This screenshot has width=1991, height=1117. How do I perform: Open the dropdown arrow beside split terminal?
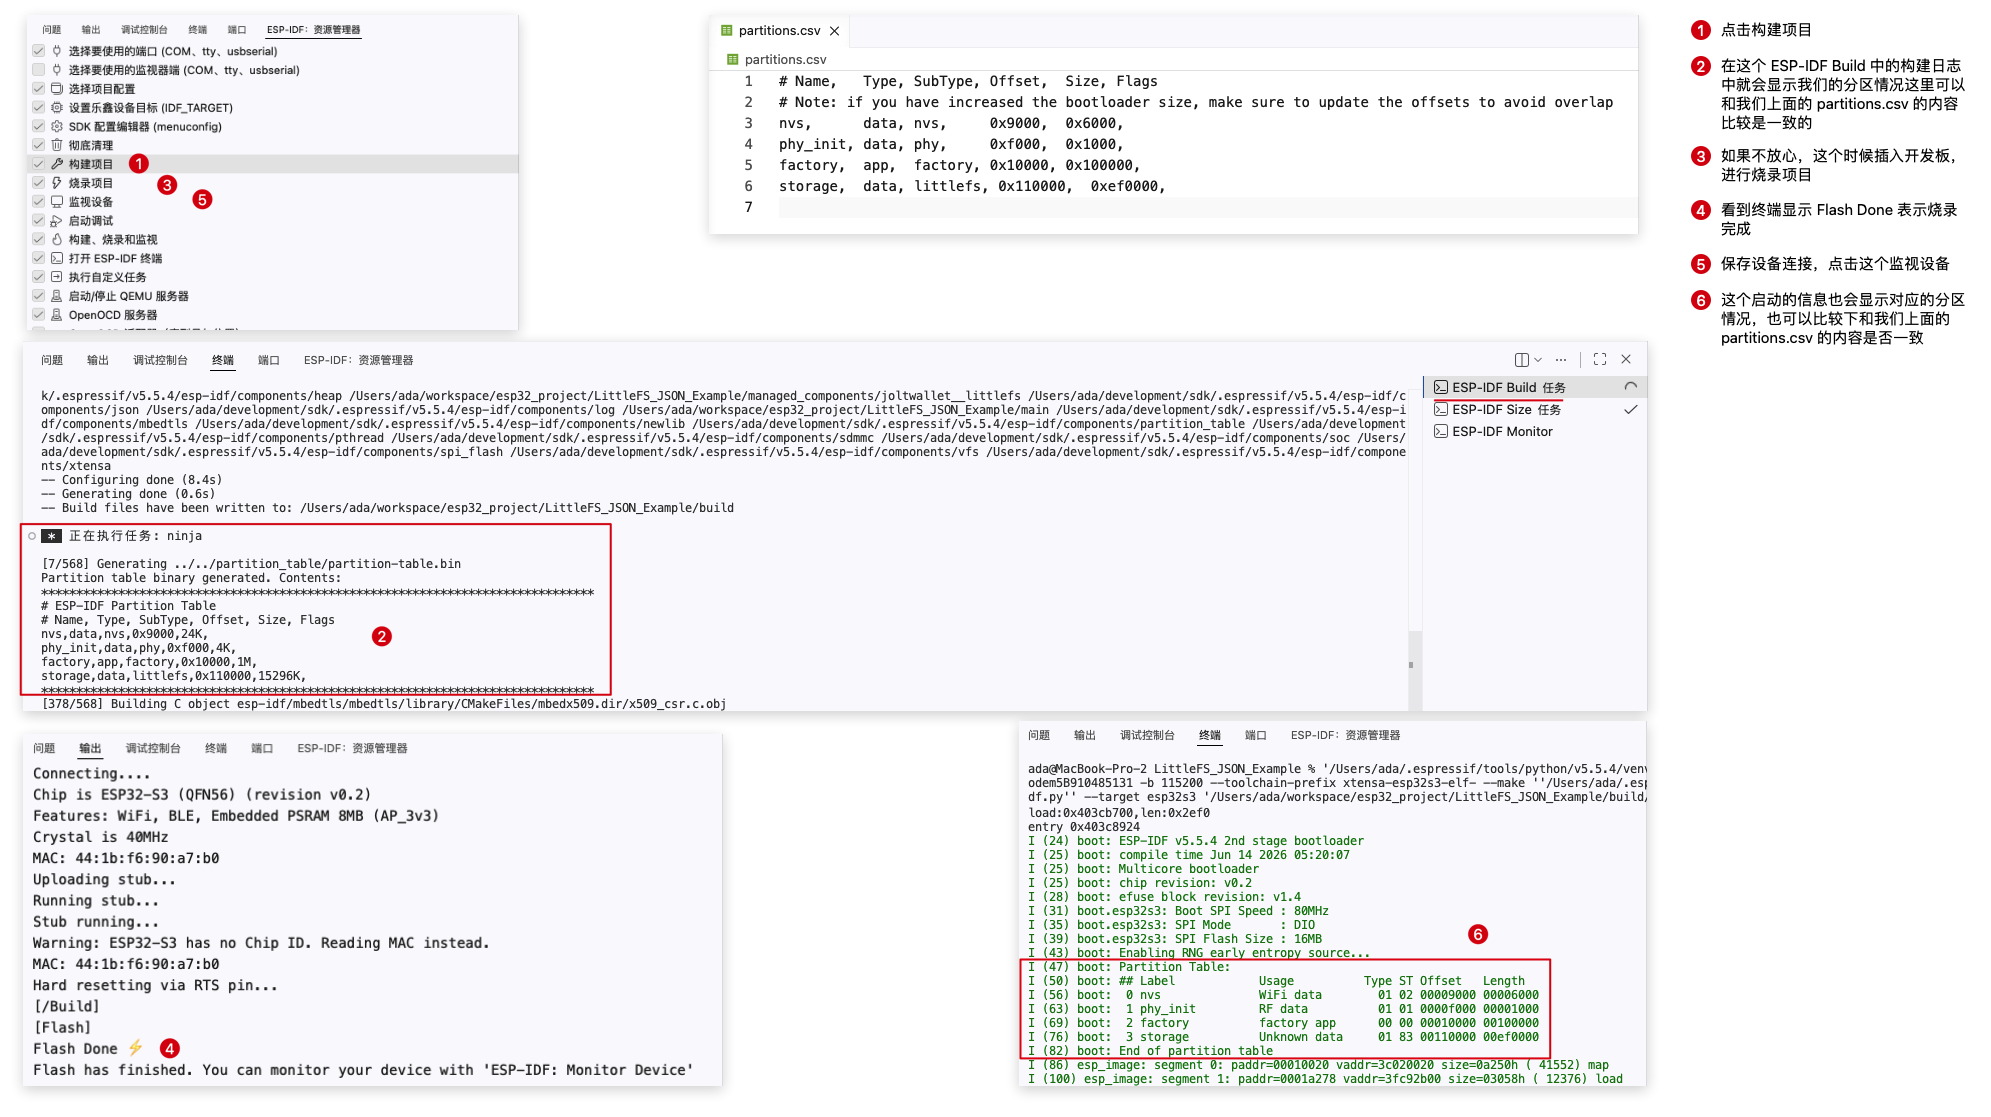coord(1538,360)
